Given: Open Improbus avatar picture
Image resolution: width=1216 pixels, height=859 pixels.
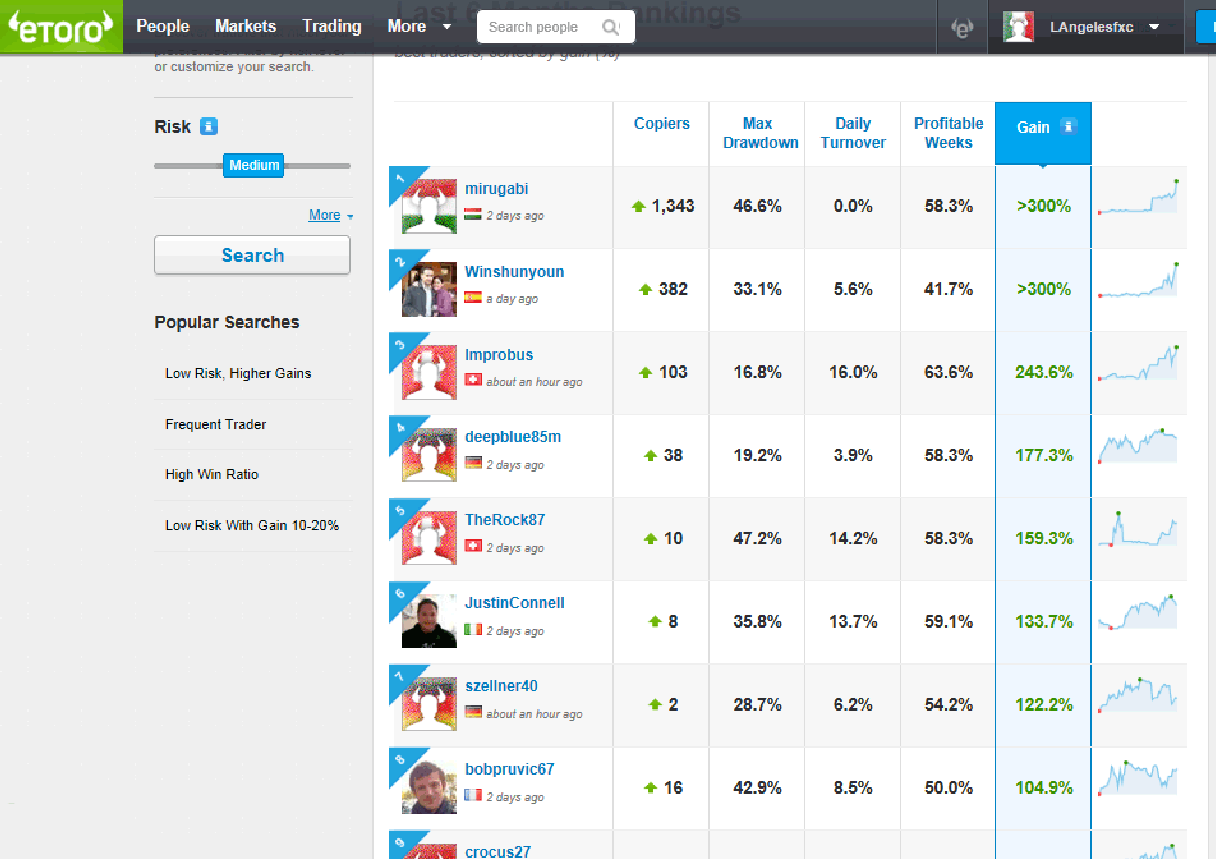Looking at the screenshot, I should click(x=429, y=372).
